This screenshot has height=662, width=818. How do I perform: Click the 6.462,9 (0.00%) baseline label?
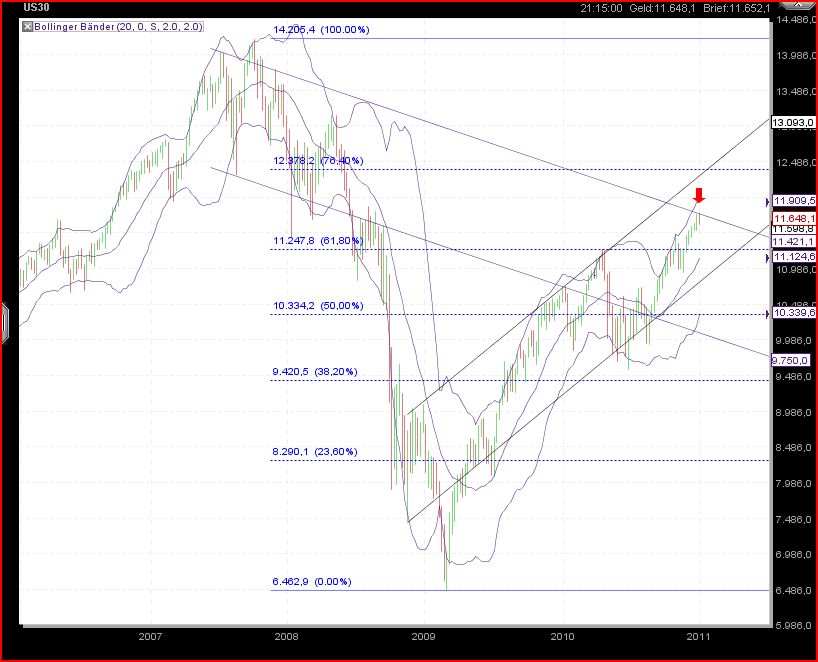coord(309,580)
